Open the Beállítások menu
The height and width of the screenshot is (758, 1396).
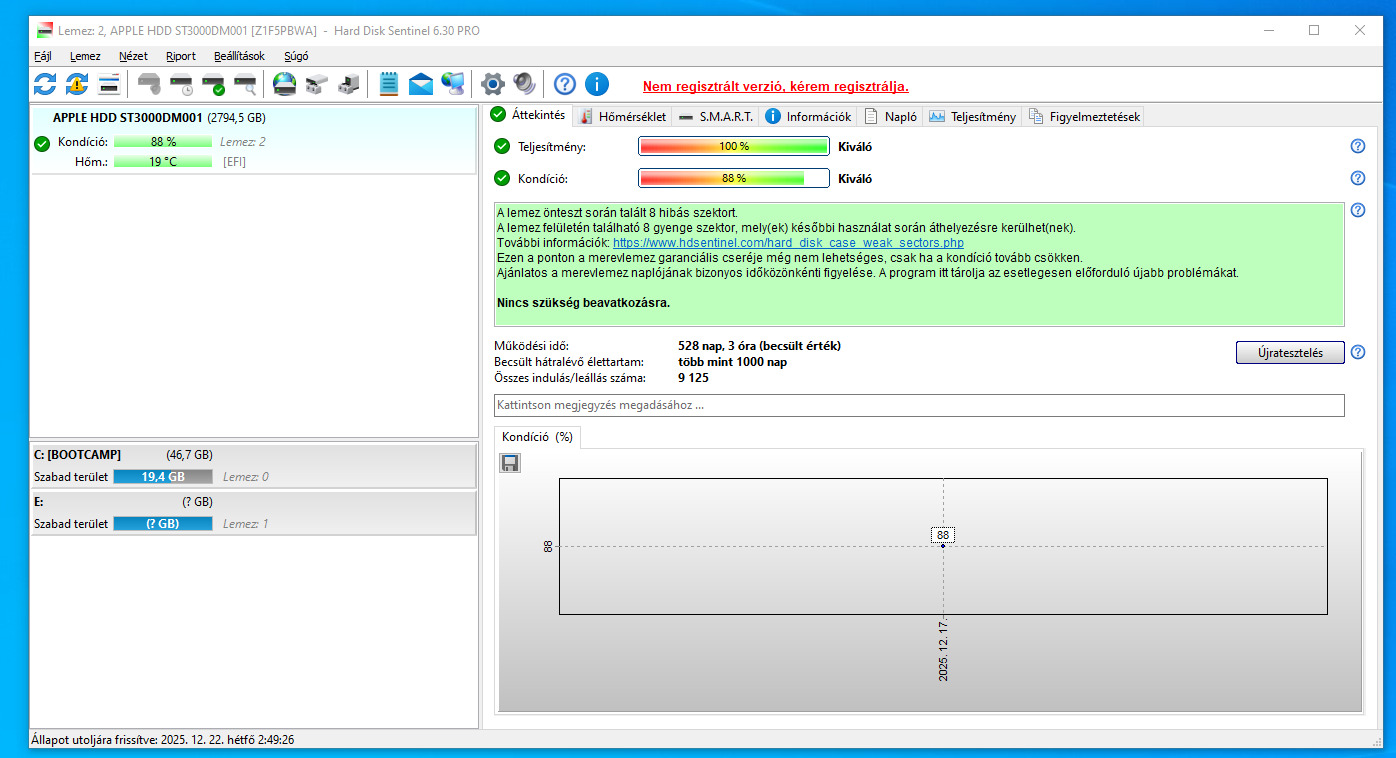tap(239, 56)
